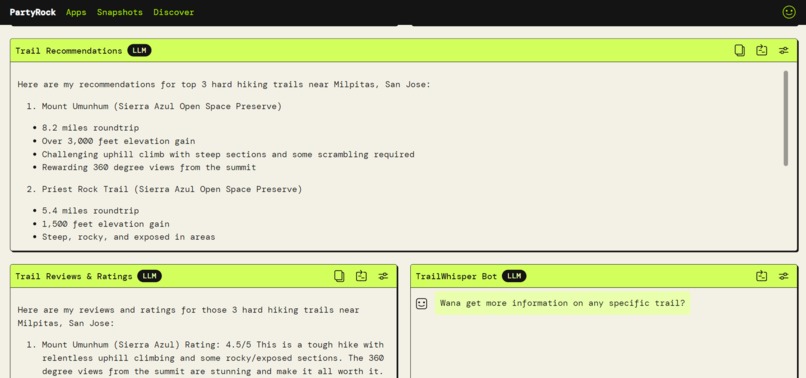Click the LLM badge on Trail Reviews & Ratings
The image size is (806, 378).
coord(150,276)
